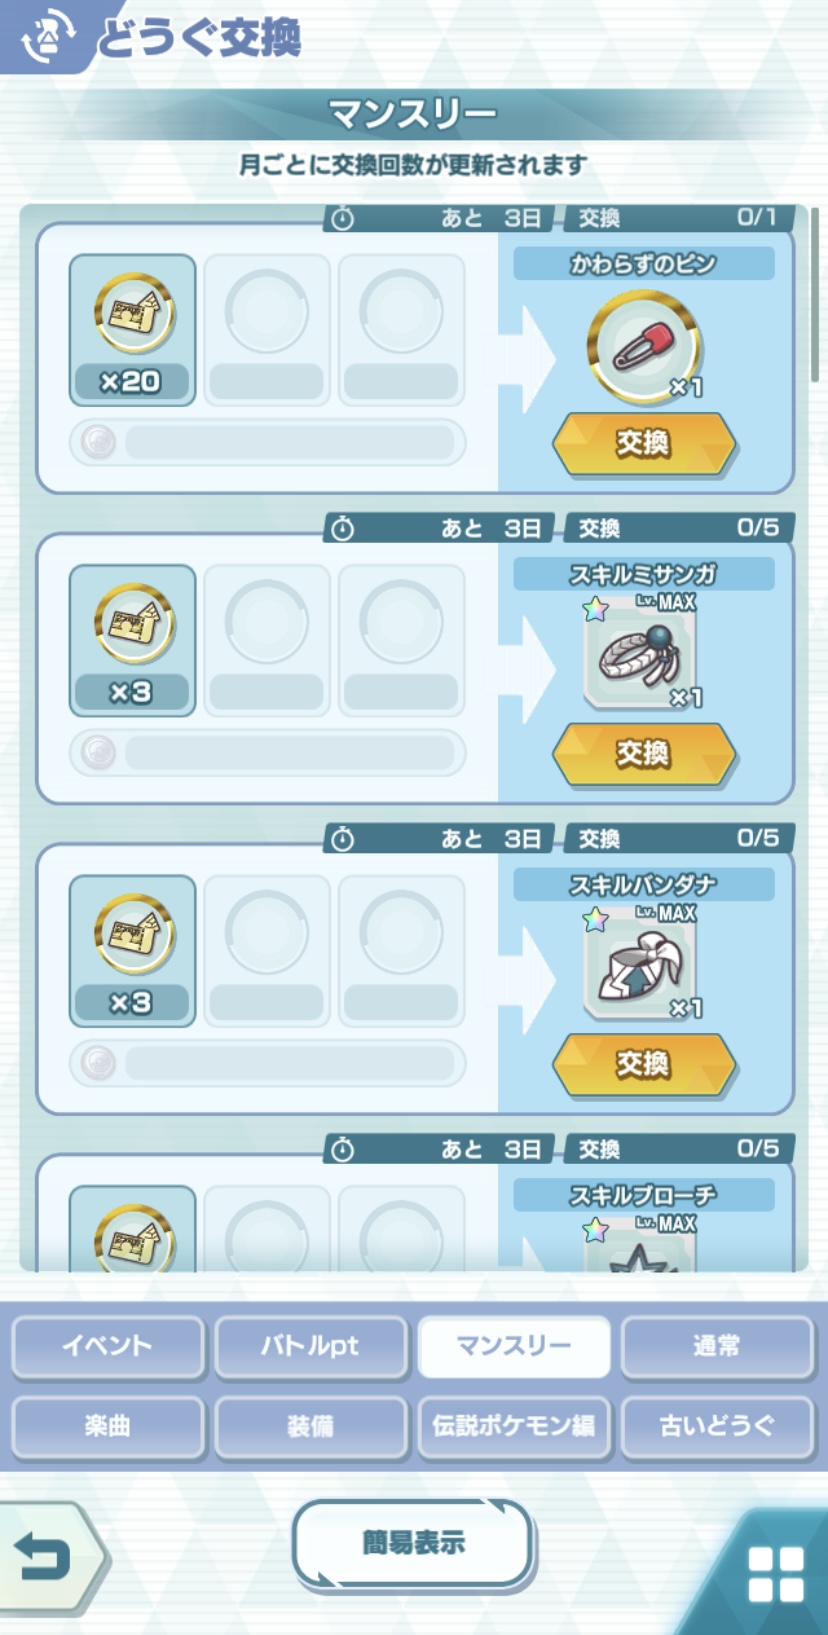Toggle 簡易表示 simple display mode
Viewport: 828px width, 1635px height.
414,1543
